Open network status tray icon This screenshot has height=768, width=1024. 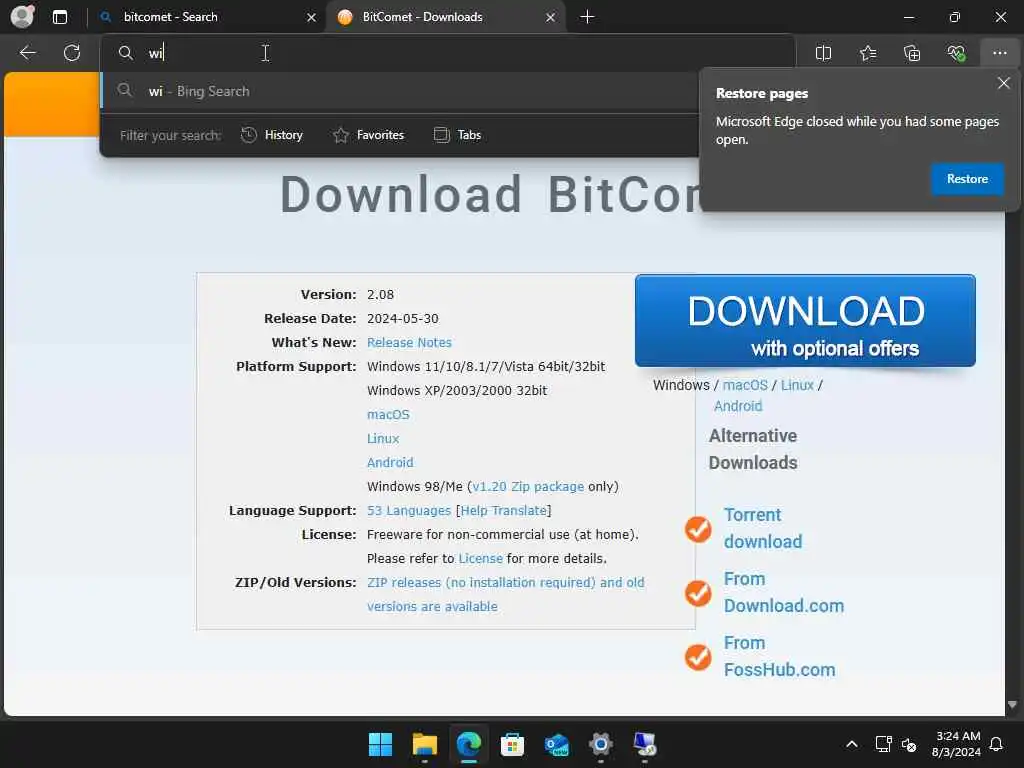pyautogui.click(x=883, y=744)
